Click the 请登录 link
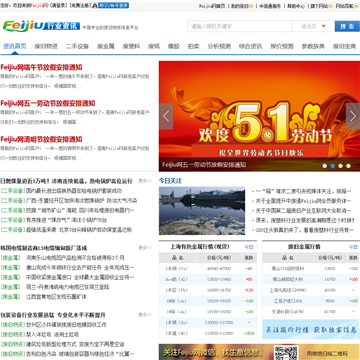The image size is (360, 360). click(x=59, y=6)
